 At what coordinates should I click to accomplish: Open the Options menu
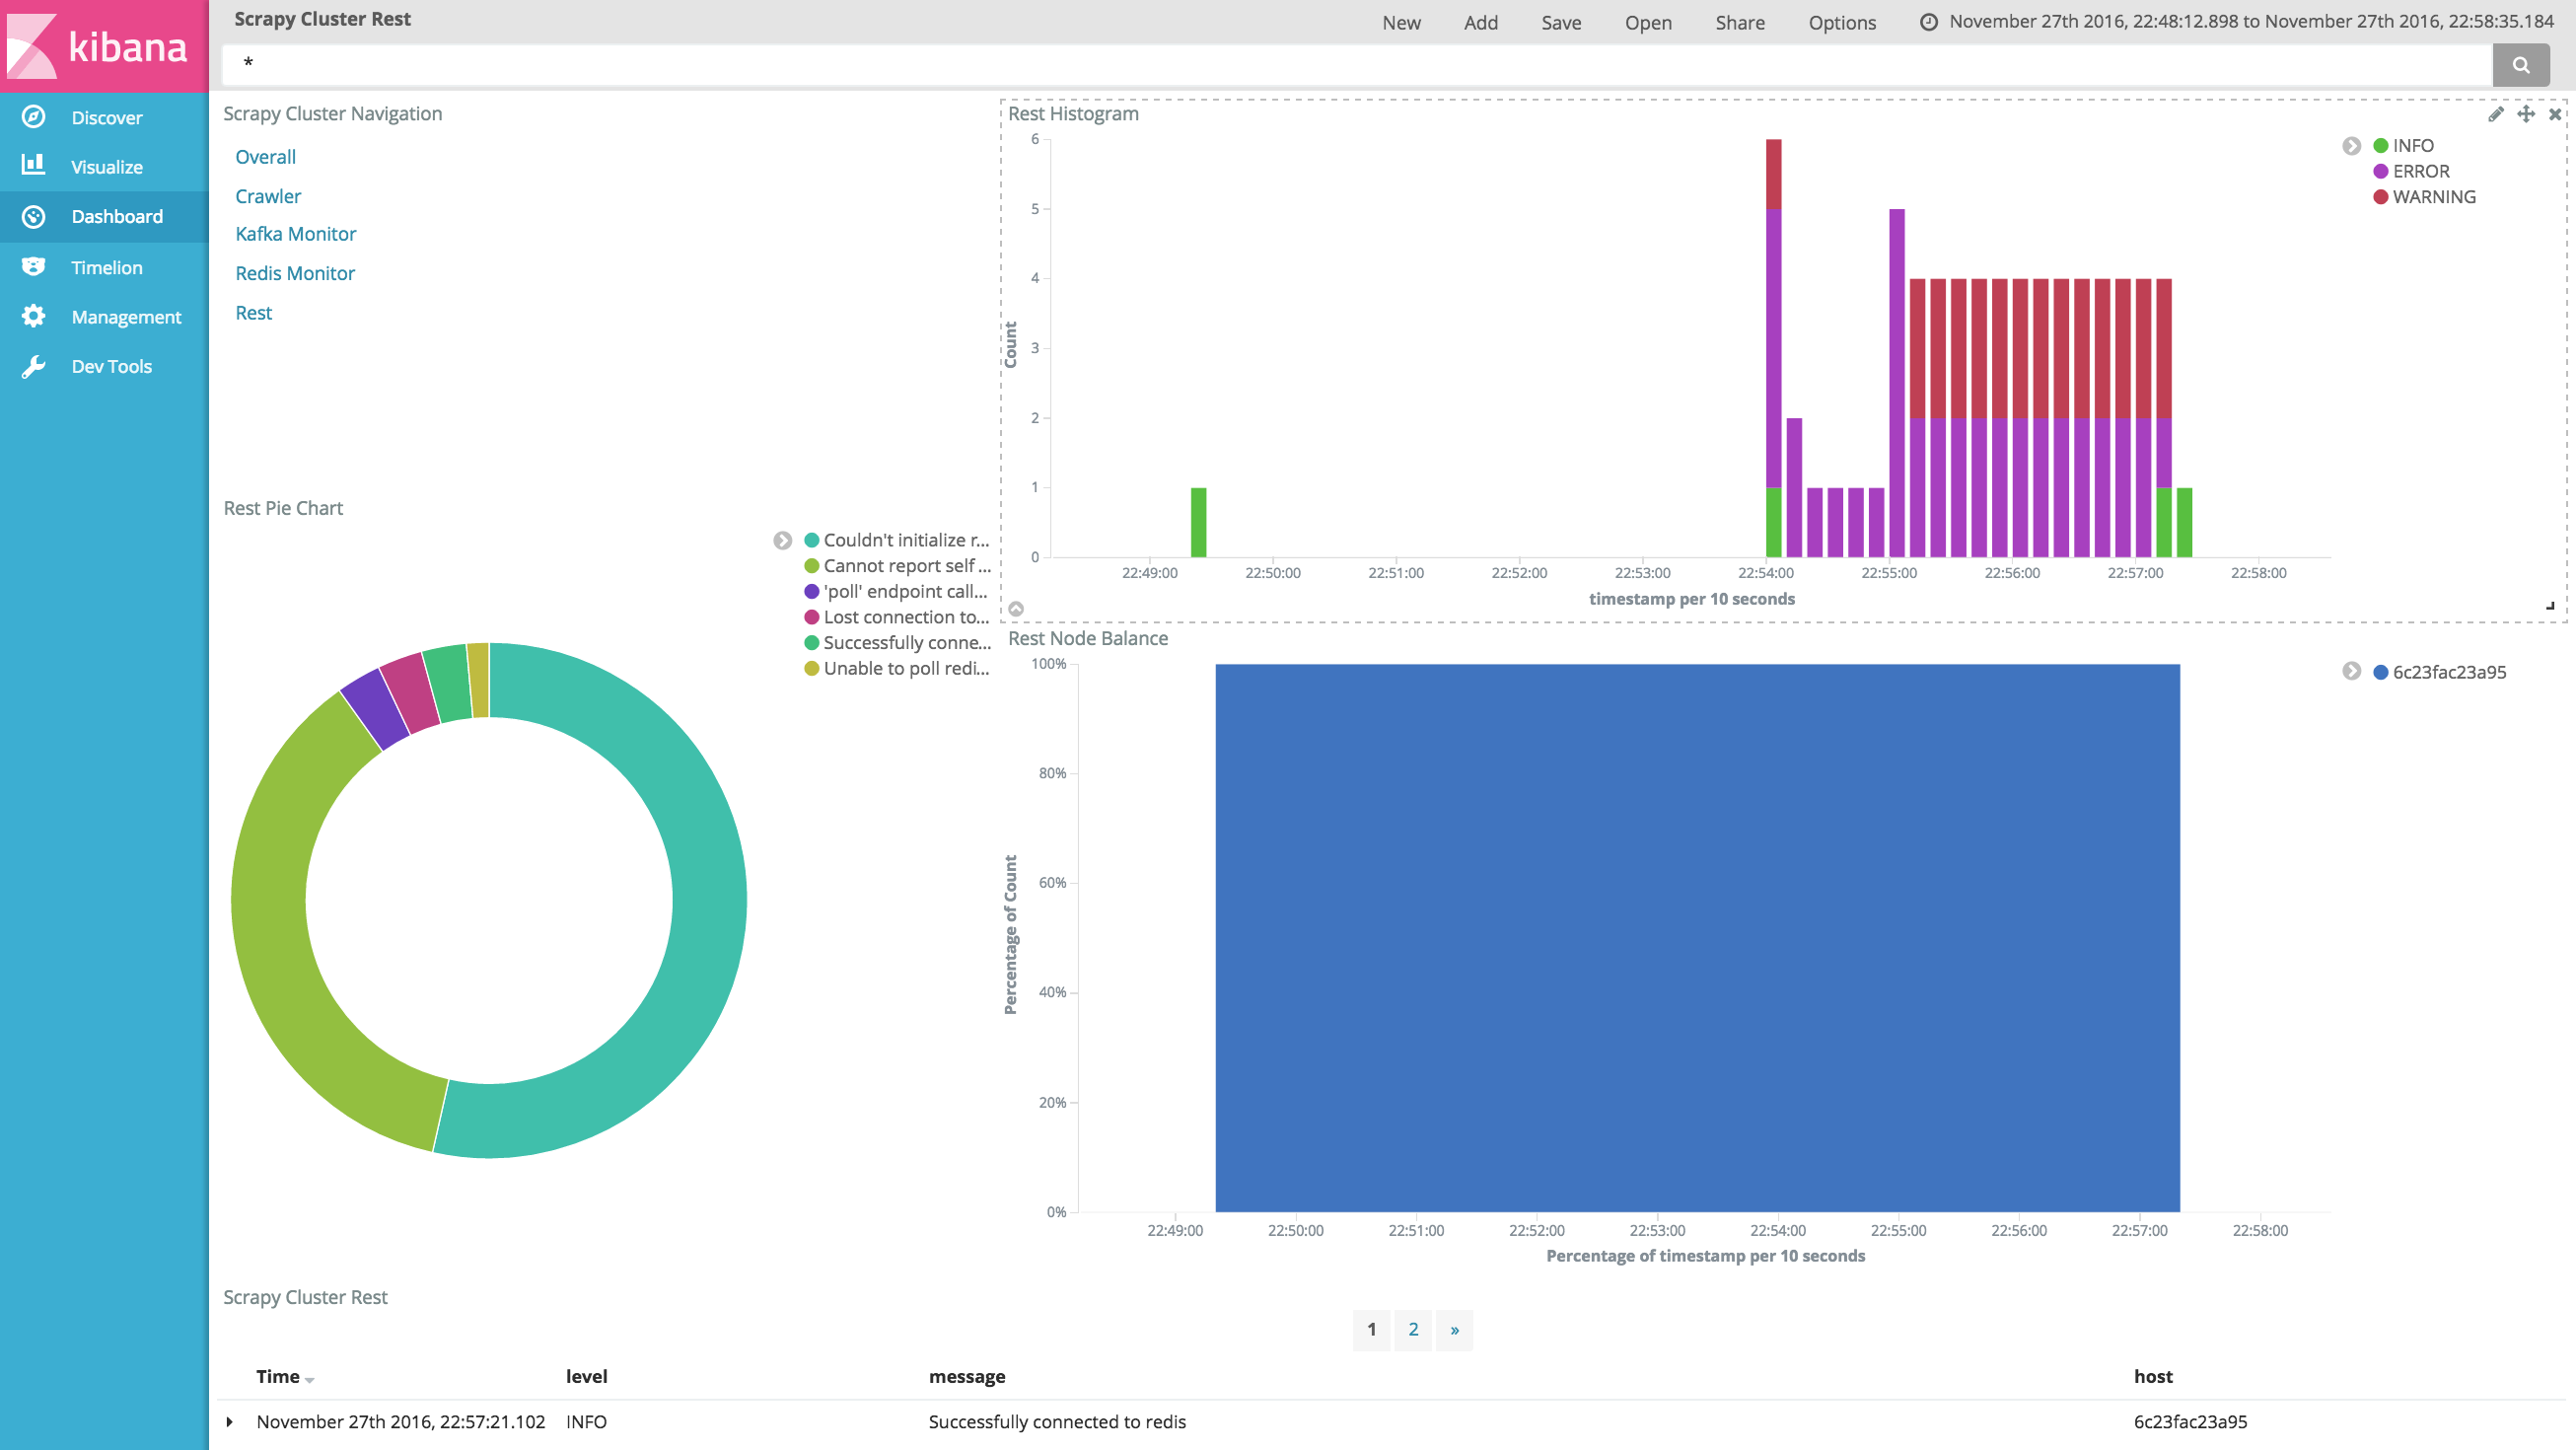1841,22
